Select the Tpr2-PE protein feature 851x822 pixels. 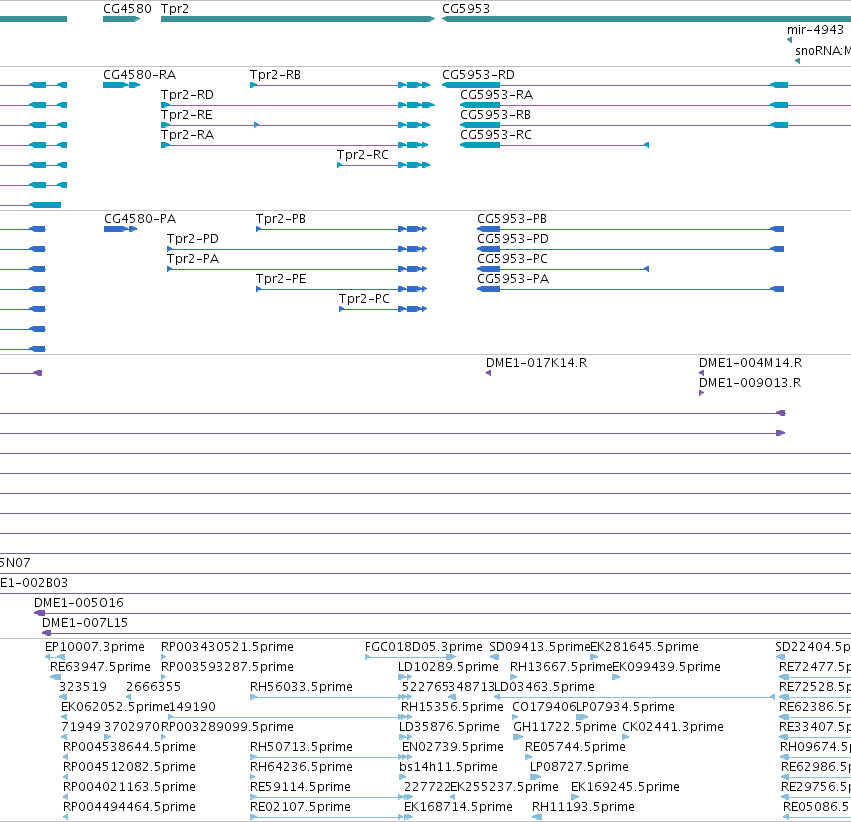tap(341, 289)
